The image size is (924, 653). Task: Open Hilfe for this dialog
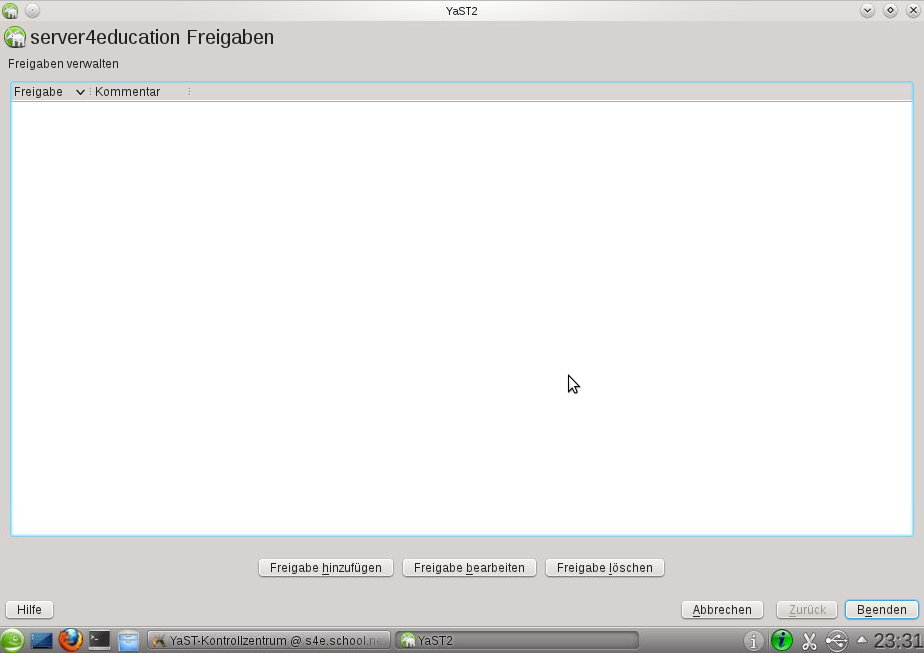[29, 609]
